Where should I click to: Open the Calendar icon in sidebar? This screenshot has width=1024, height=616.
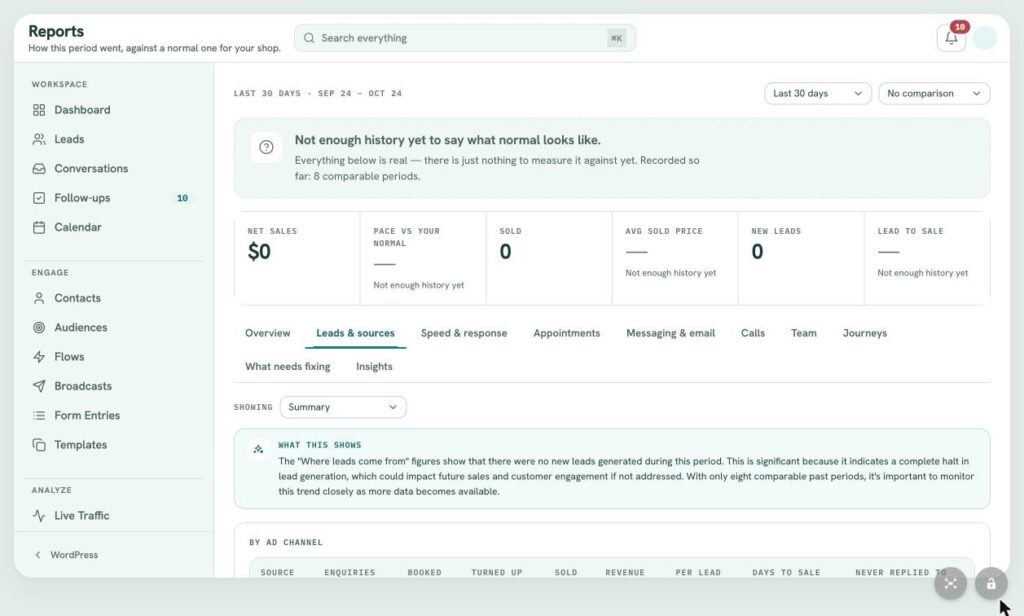coord(39,227)
